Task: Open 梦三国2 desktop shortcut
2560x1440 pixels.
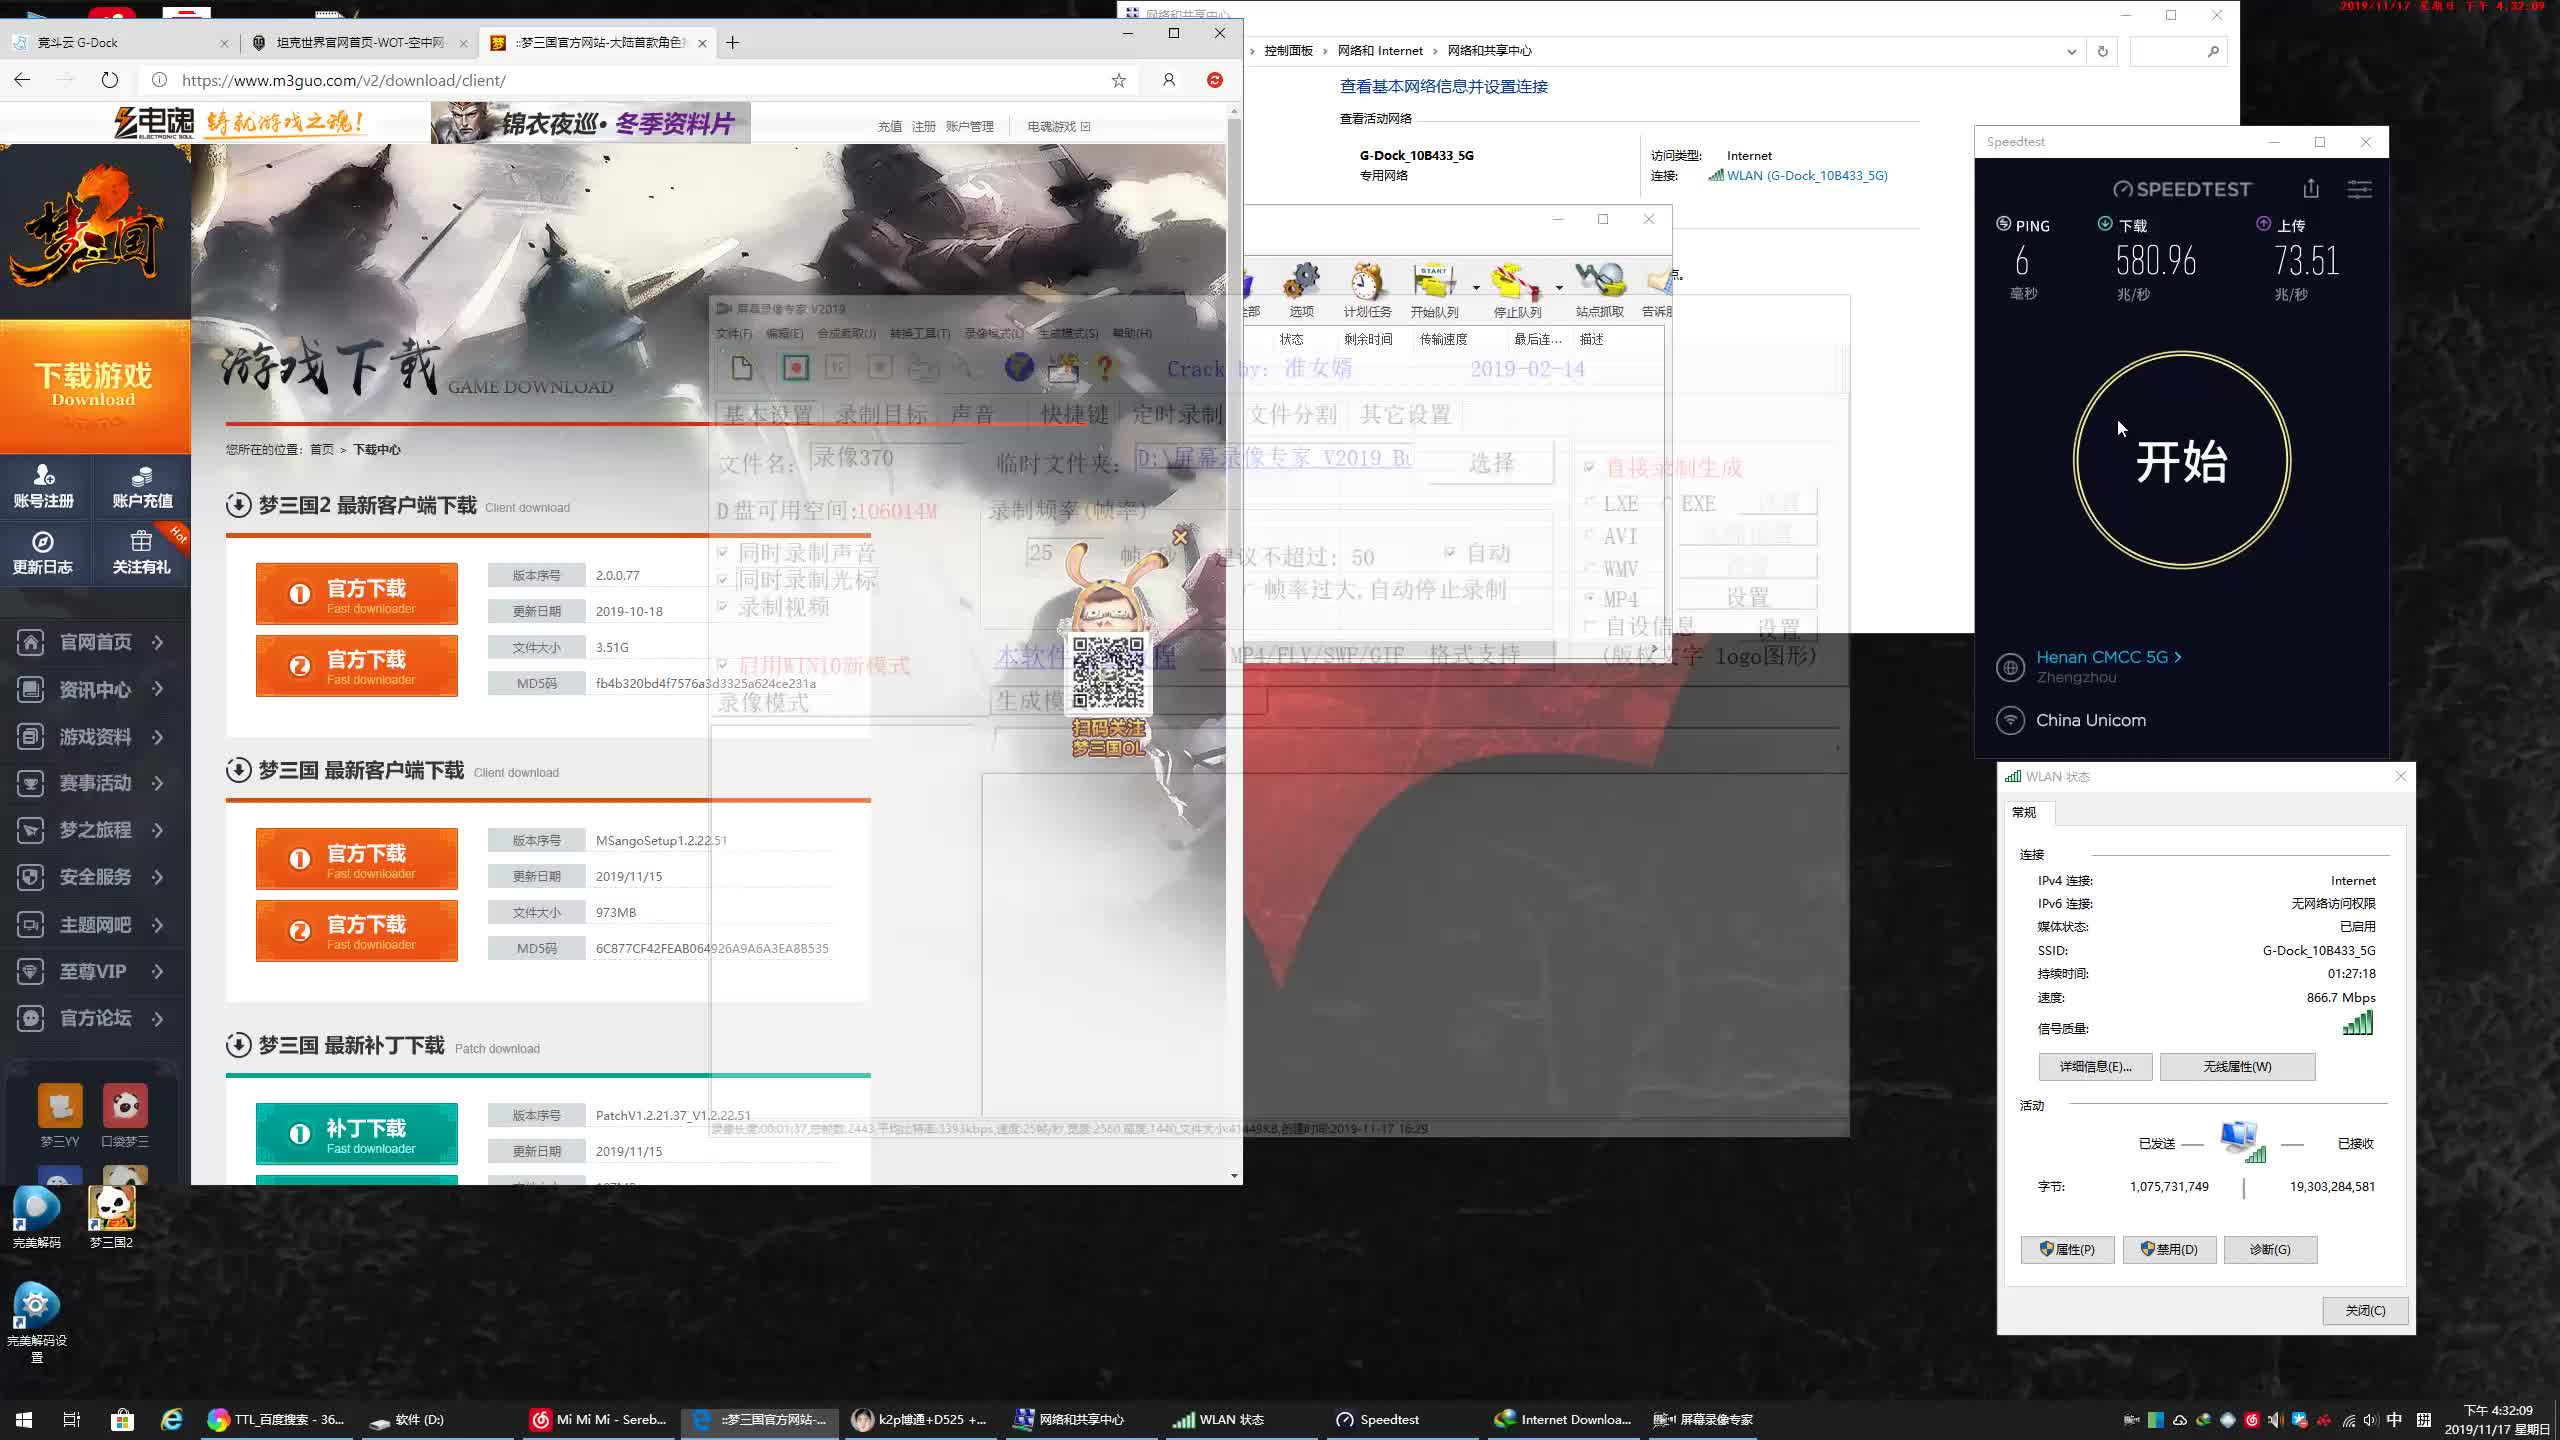Action: [111, 1217]
